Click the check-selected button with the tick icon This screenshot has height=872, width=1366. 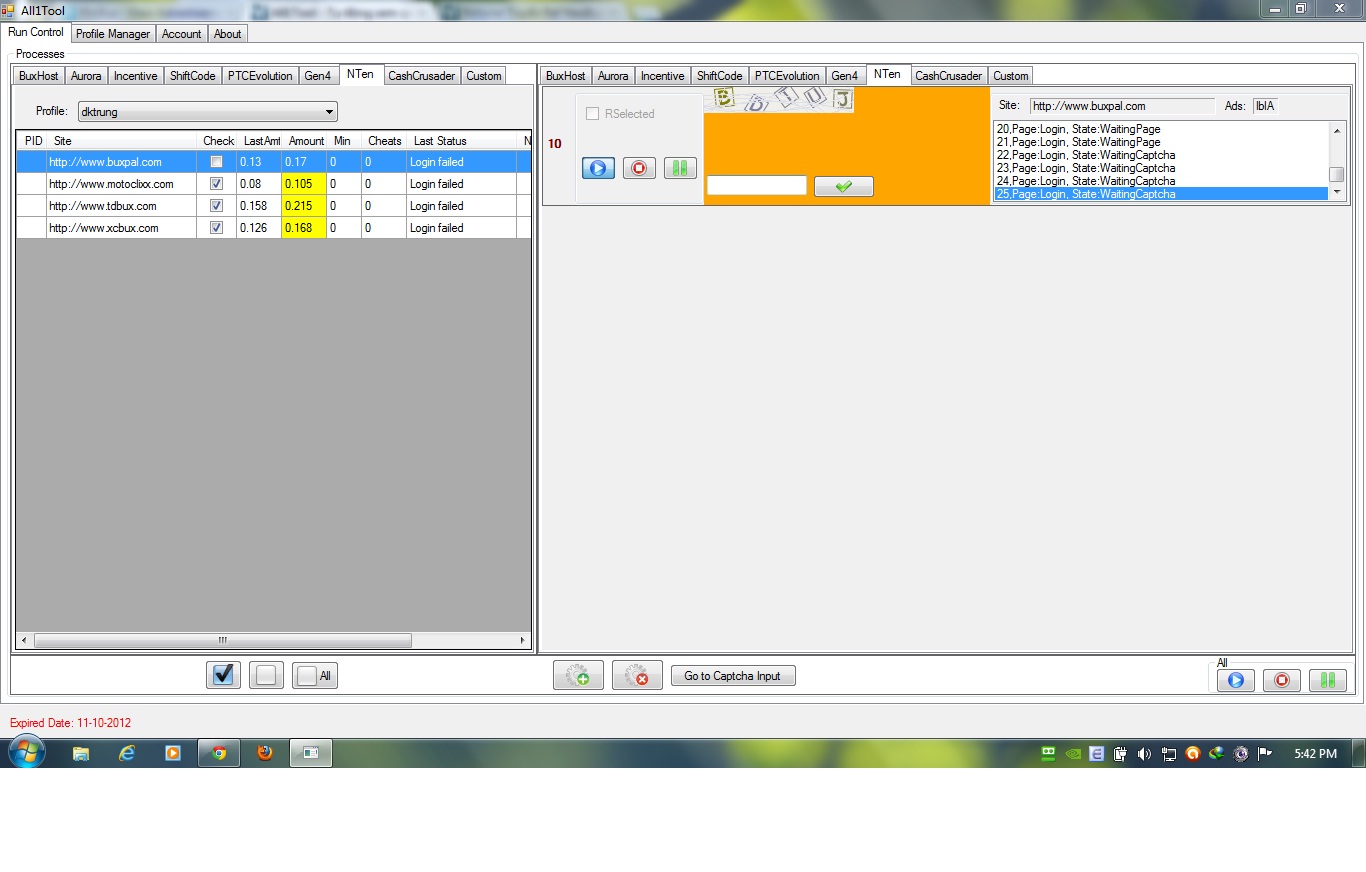tap(223, 676)
